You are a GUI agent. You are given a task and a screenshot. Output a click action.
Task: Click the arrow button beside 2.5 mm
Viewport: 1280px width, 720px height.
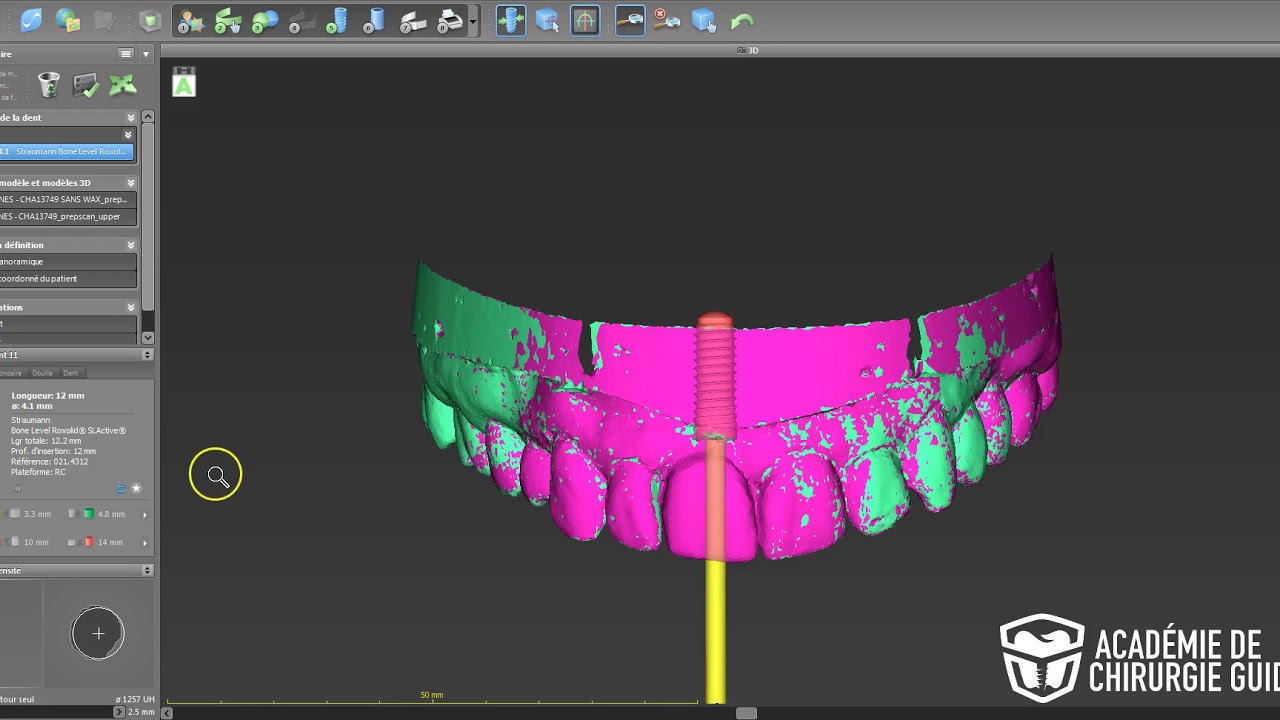tap(119, 712)
